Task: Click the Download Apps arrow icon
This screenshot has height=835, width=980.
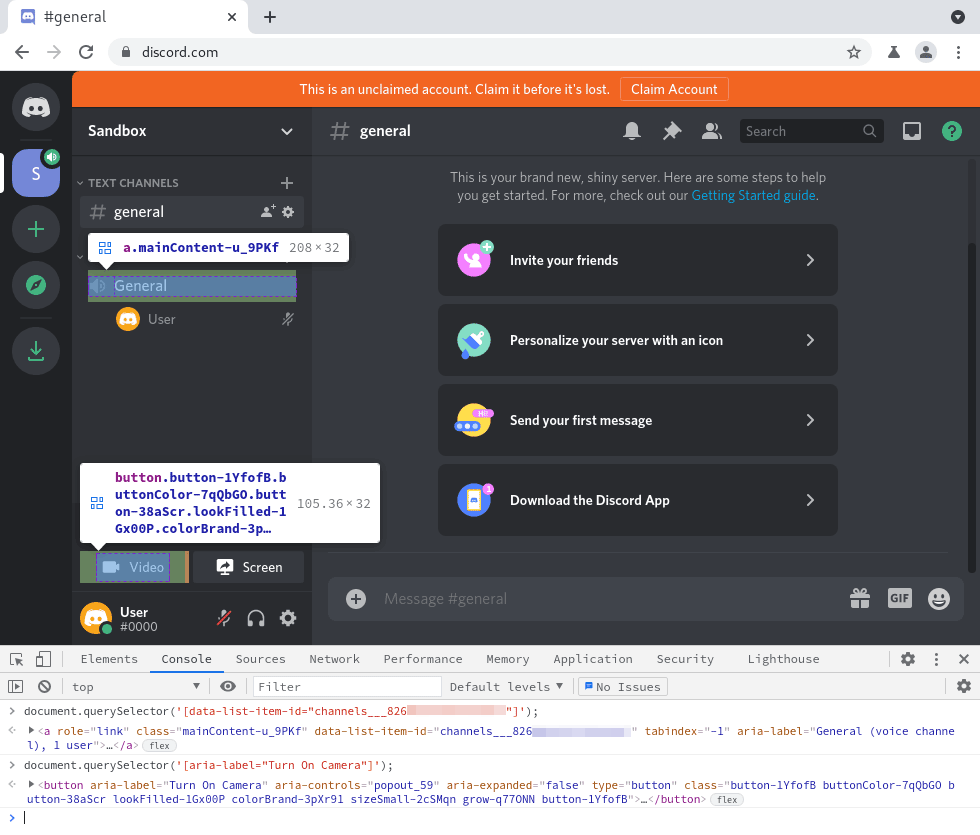Action: point(36,351)
